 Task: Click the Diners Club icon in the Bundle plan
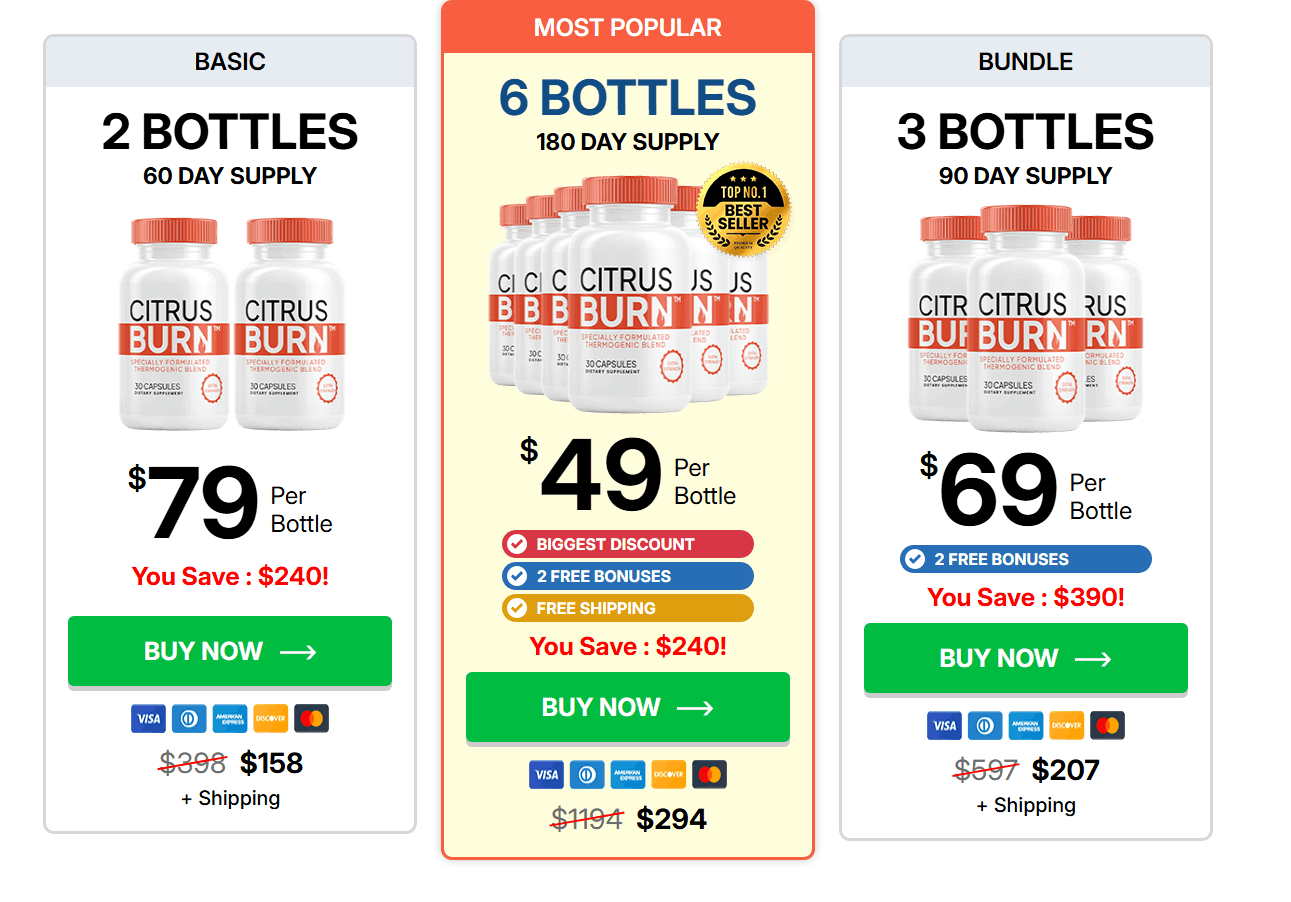click(x=985, y=725)
